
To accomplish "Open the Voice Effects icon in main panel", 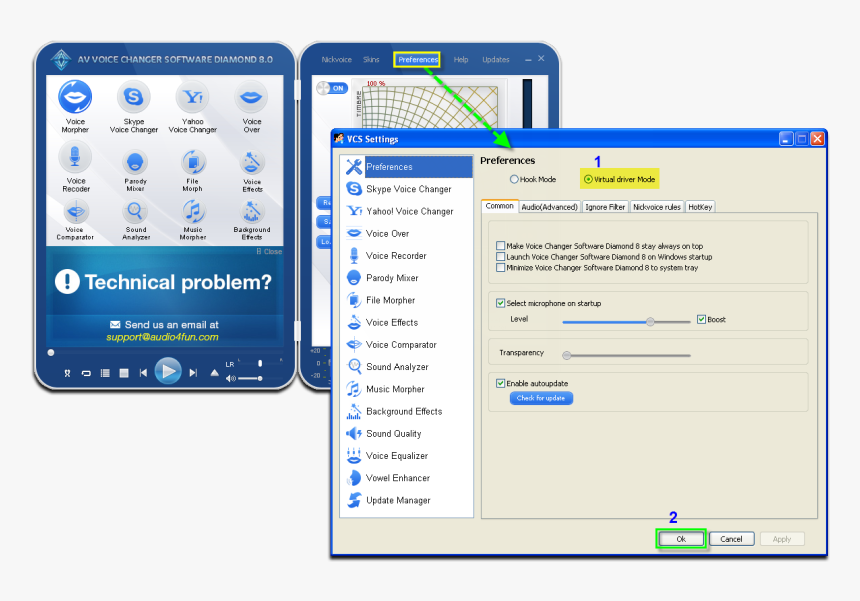I will coord(252,162).
